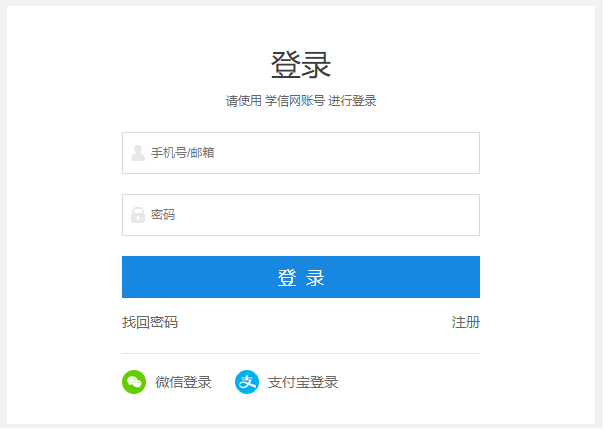The image size is (604, 430).
Task: Go to the 注册 link
Action: click(x=465, y=322)
